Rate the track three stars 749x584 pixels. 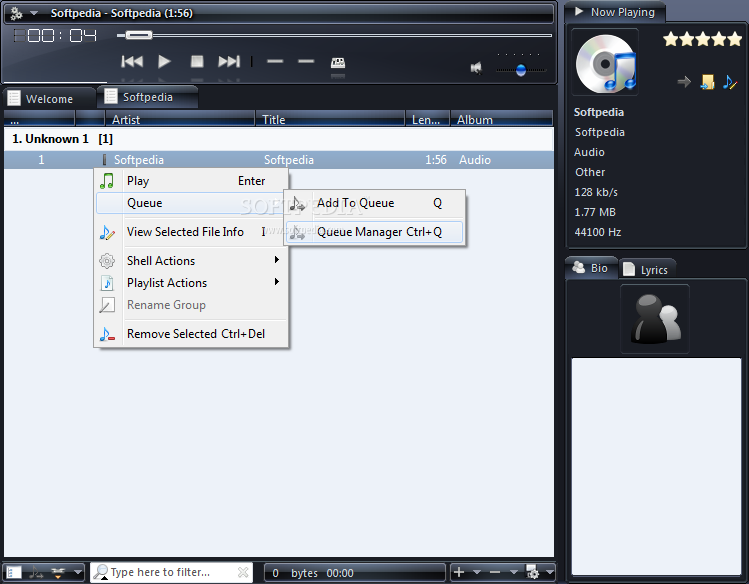pyautogui.click(x=703, y=39)
